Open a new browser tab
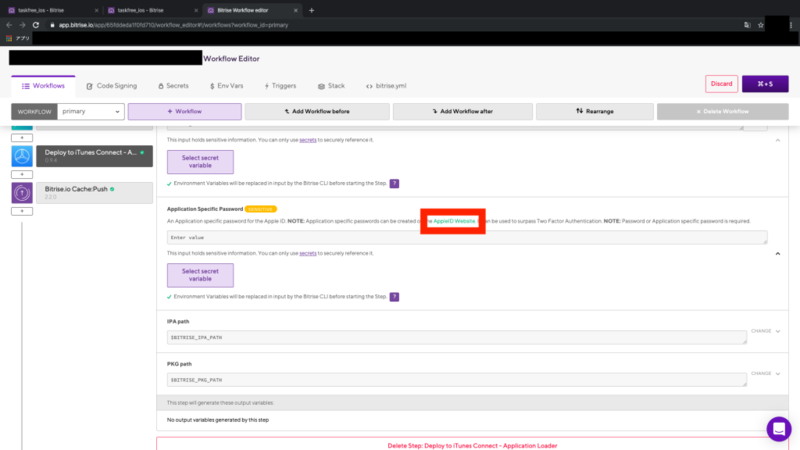The height and width of the screenshot is (450, 800). [x=311, y=10]
